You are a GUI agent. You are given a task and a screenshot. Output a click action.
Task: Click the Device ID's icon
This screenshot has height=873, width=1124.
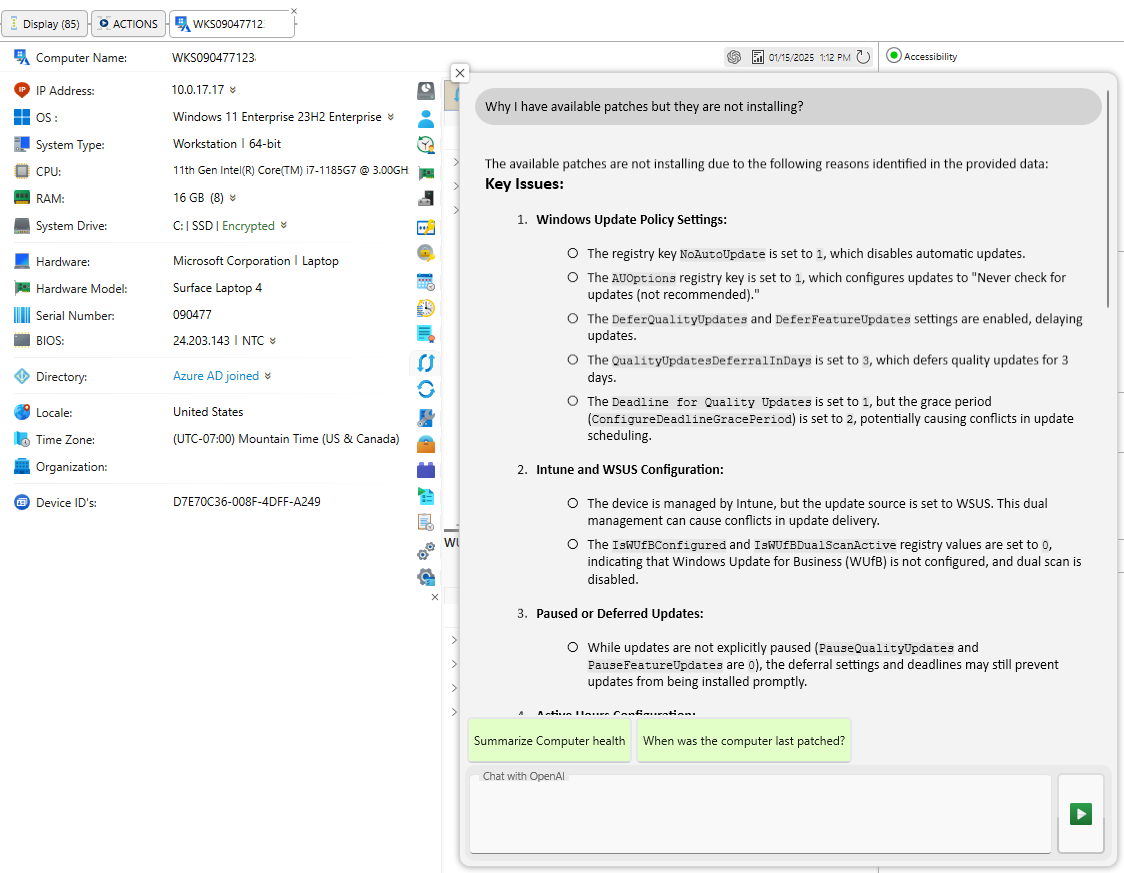22,502
